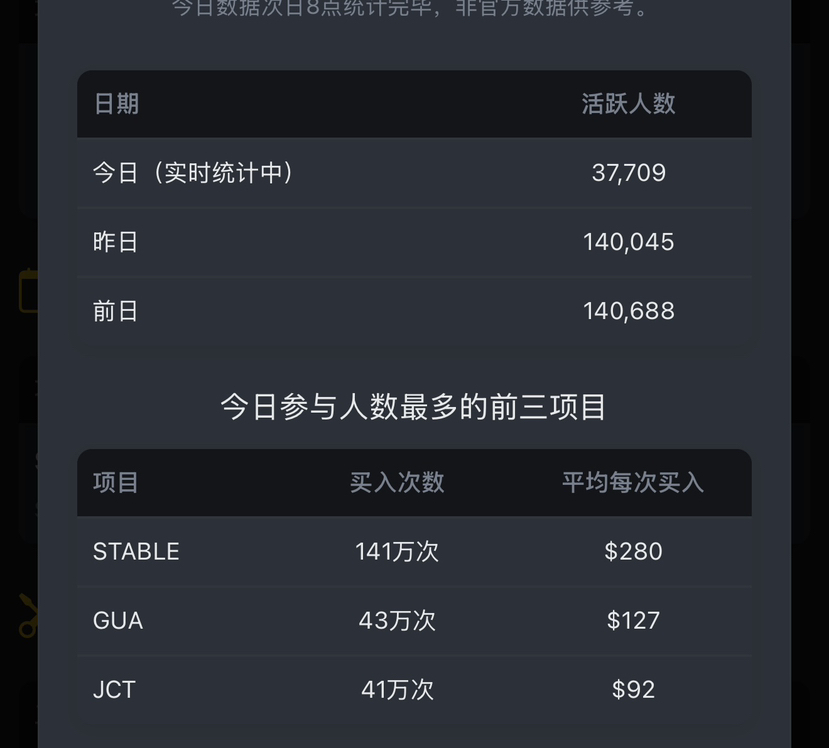
Task: Click the 买入次数 column header
Action: [397, 483]
